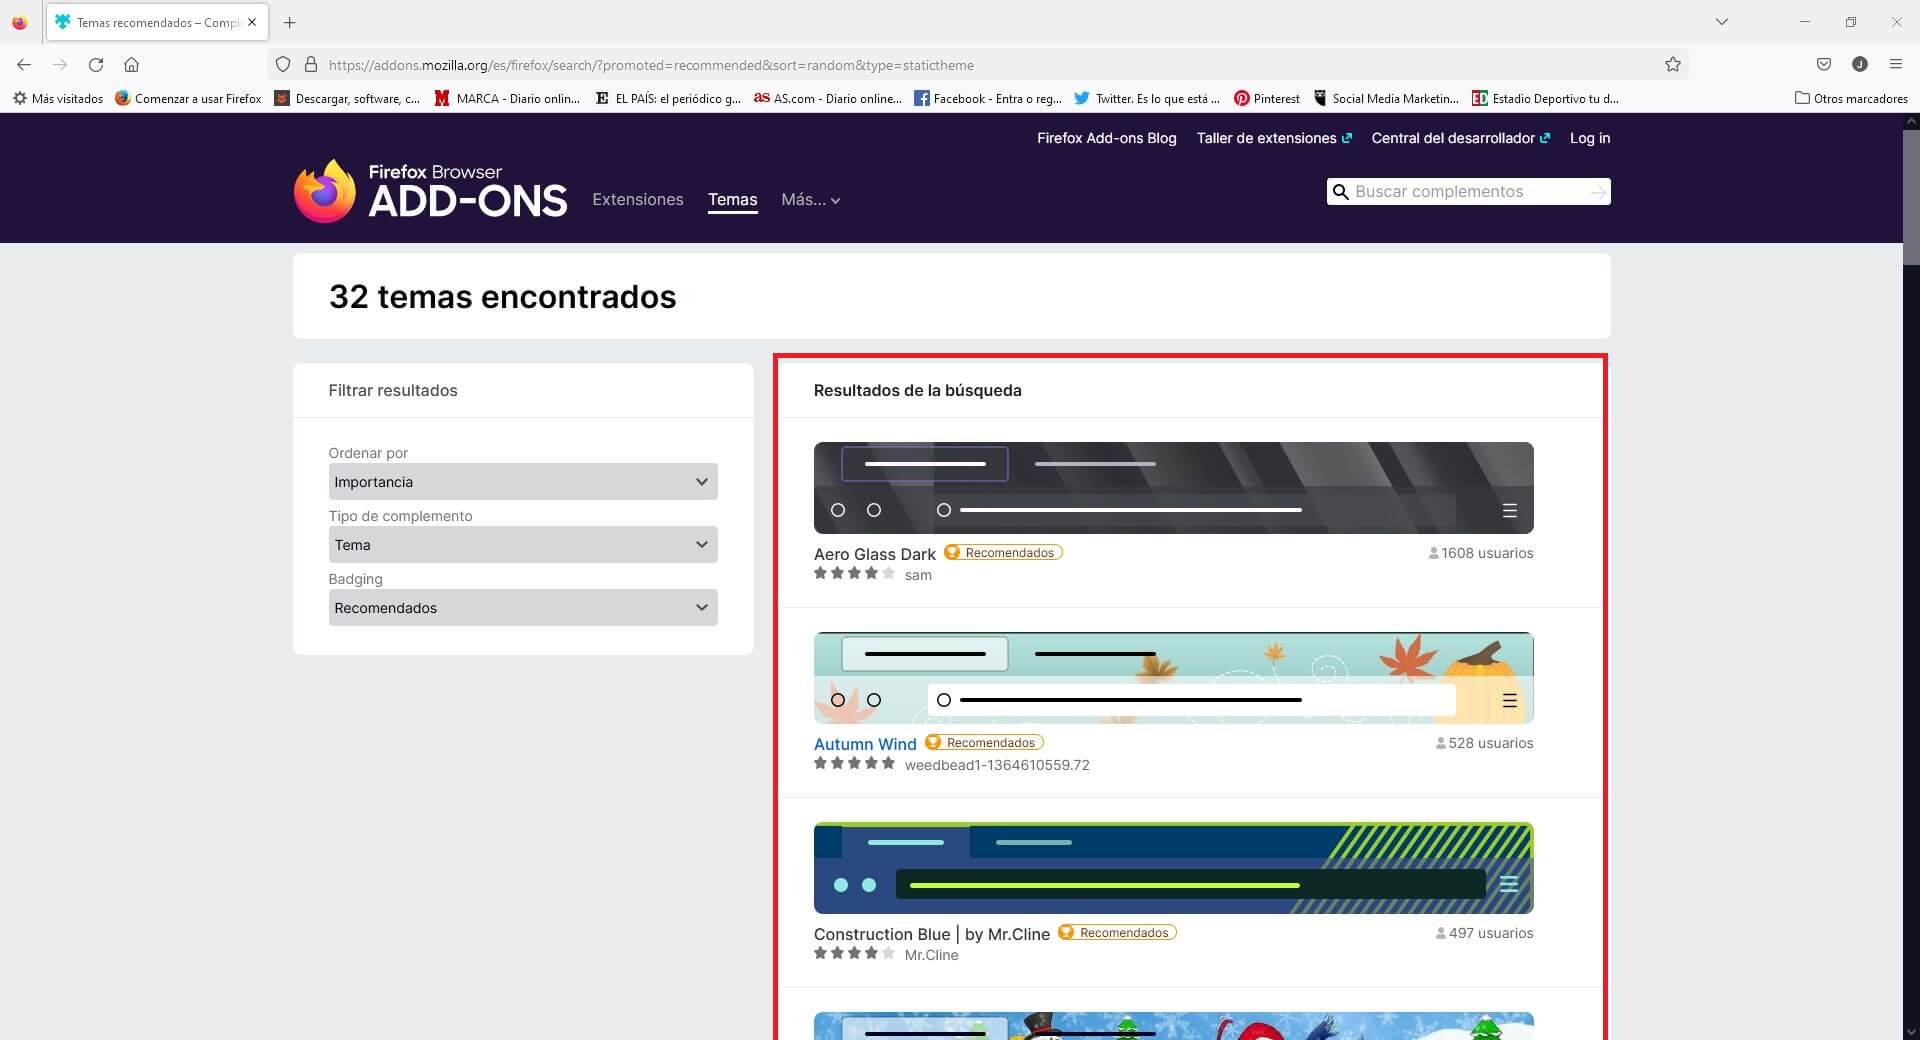Screen dimensions: 1920x1040
Task: Open the Facebook bookmark
Action: coord(988,99)
